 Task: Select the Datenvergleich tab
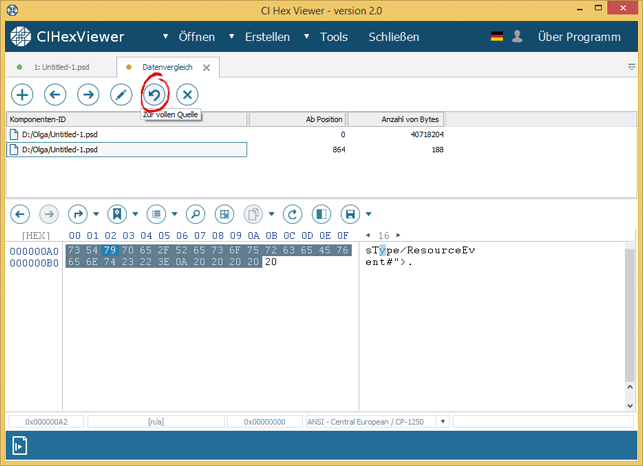point(167,67)
